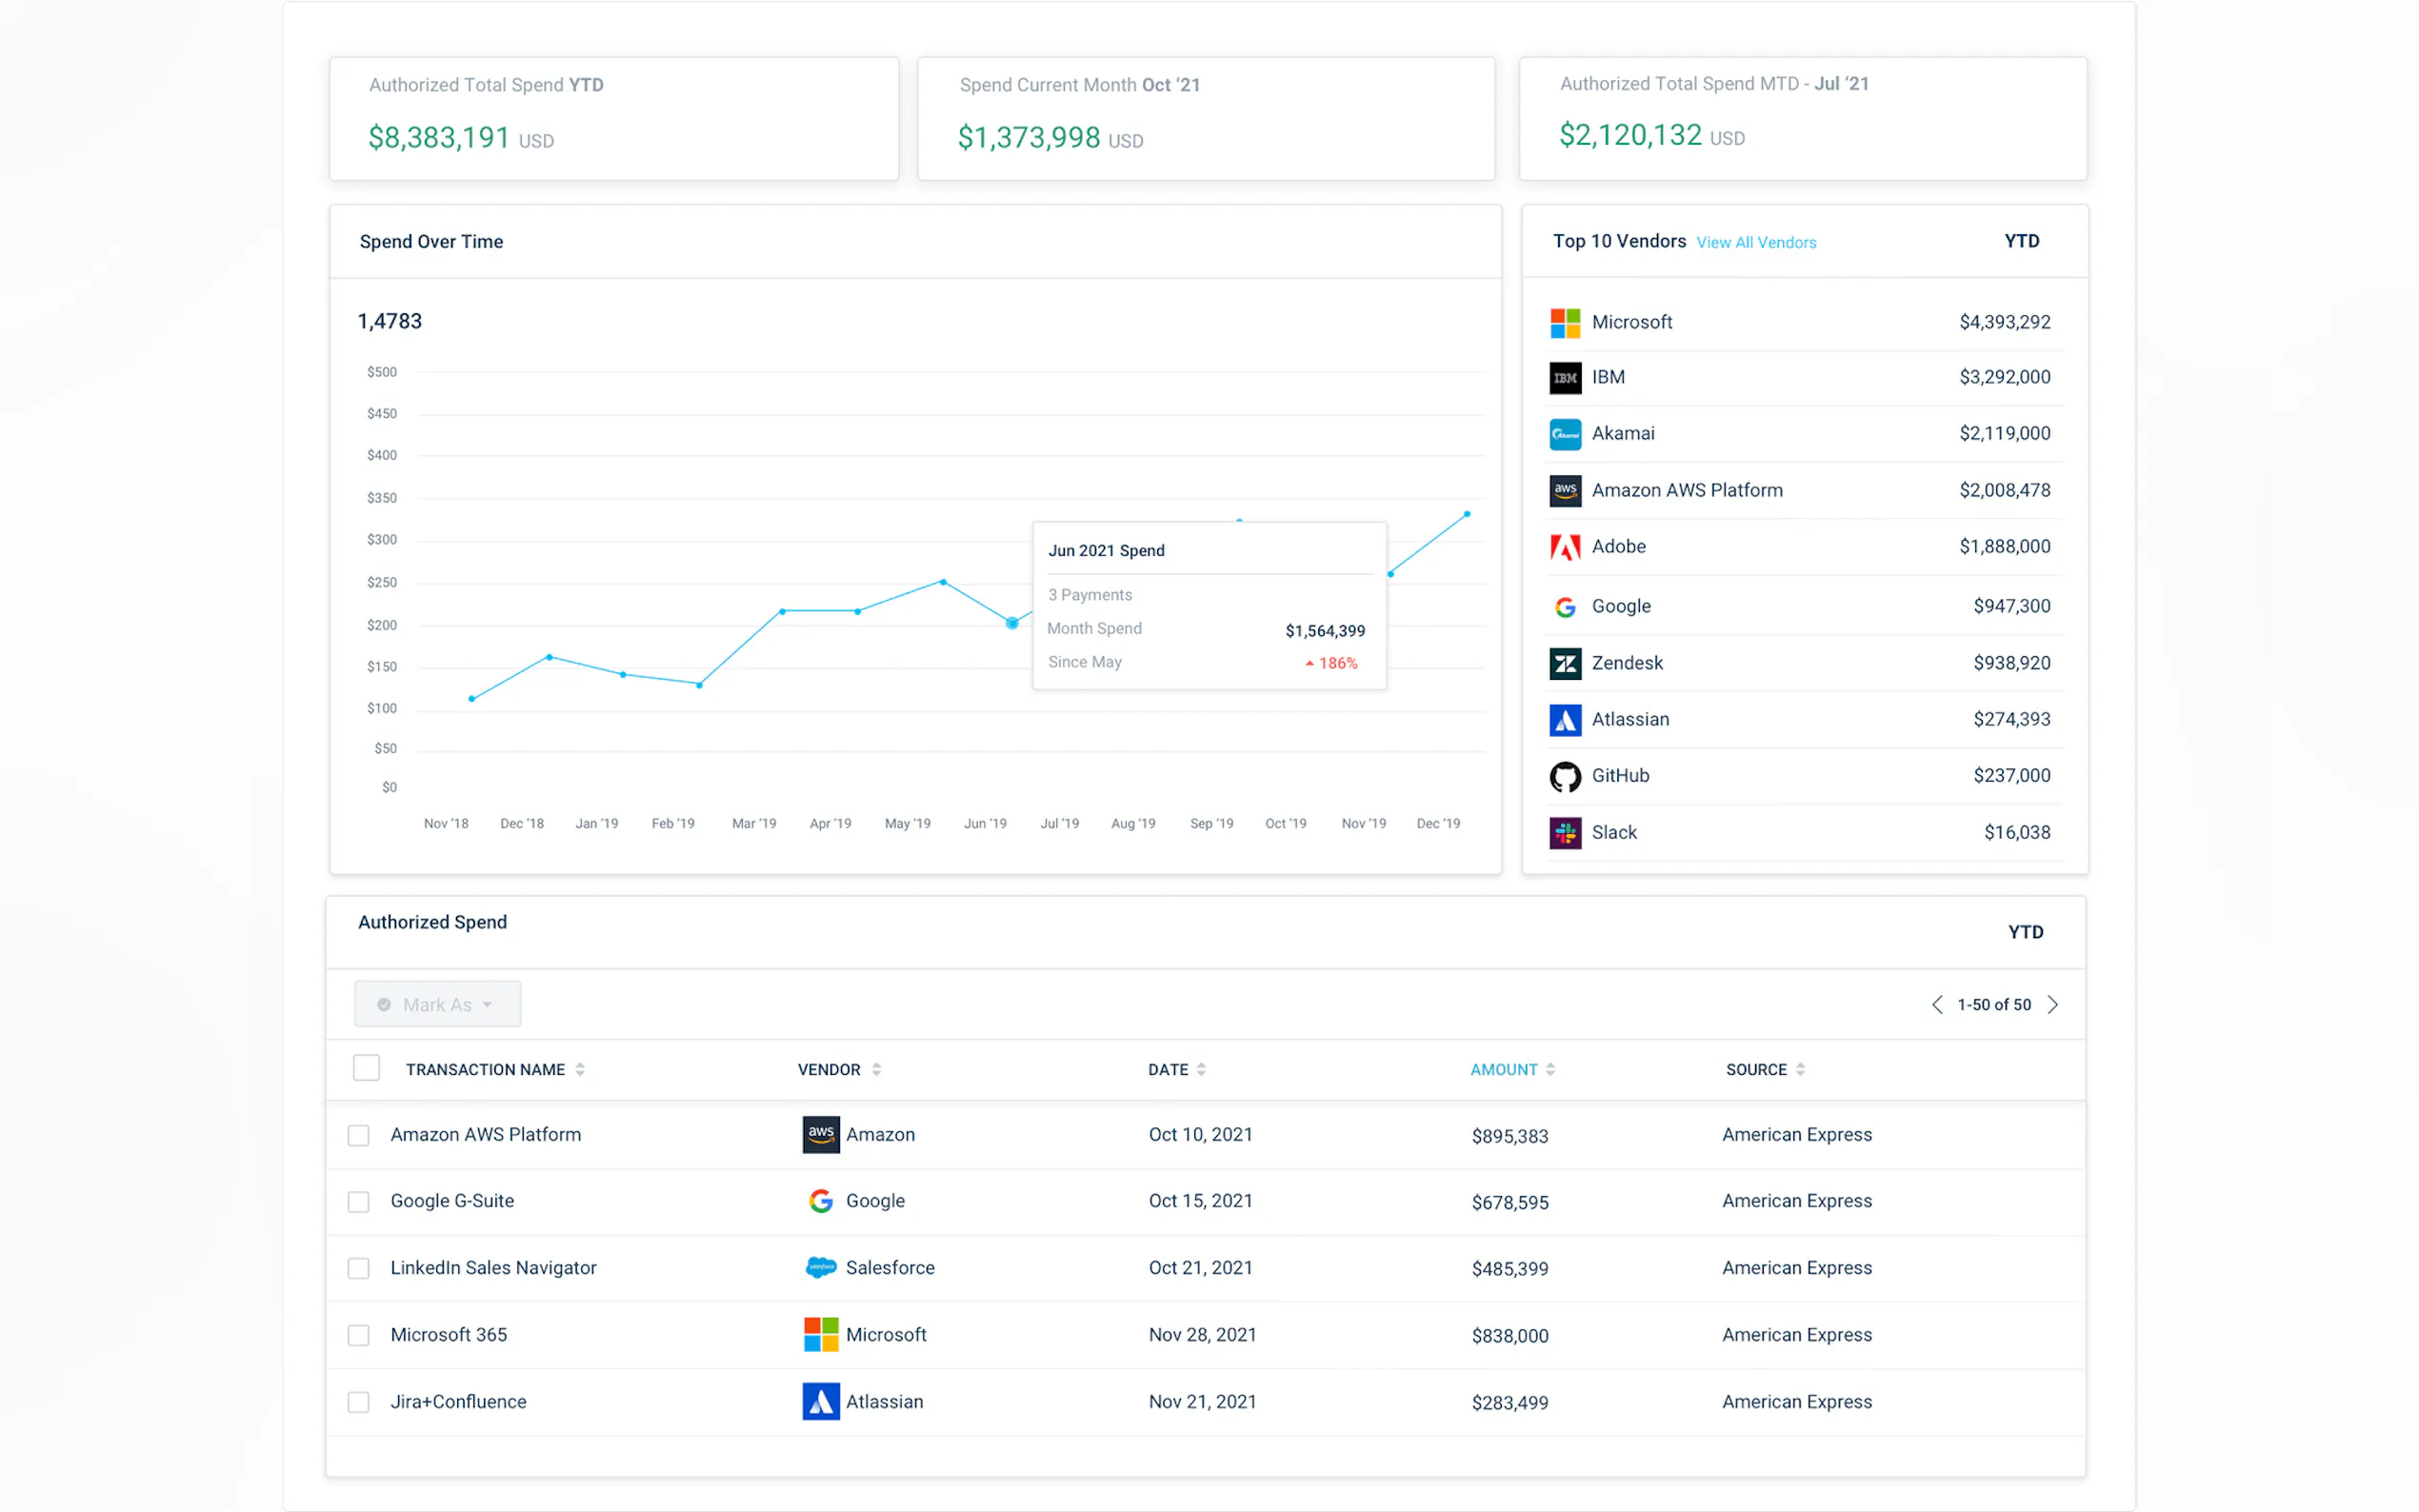2419x1512 pixels.
Task: Click YTD filter in Top 10 Vendors
Action: [2020, 241]
